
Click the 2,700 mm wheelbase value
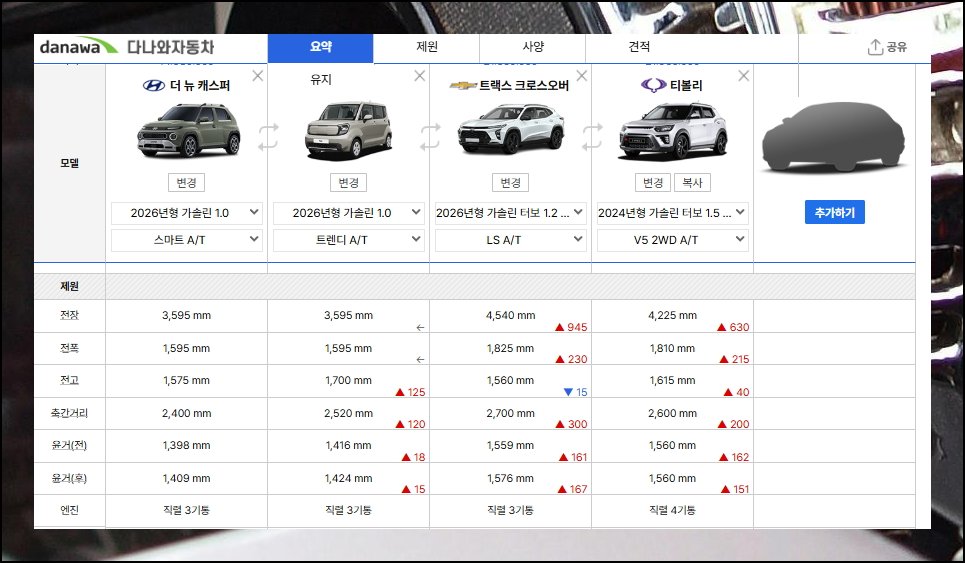click(x=510, y=413)
